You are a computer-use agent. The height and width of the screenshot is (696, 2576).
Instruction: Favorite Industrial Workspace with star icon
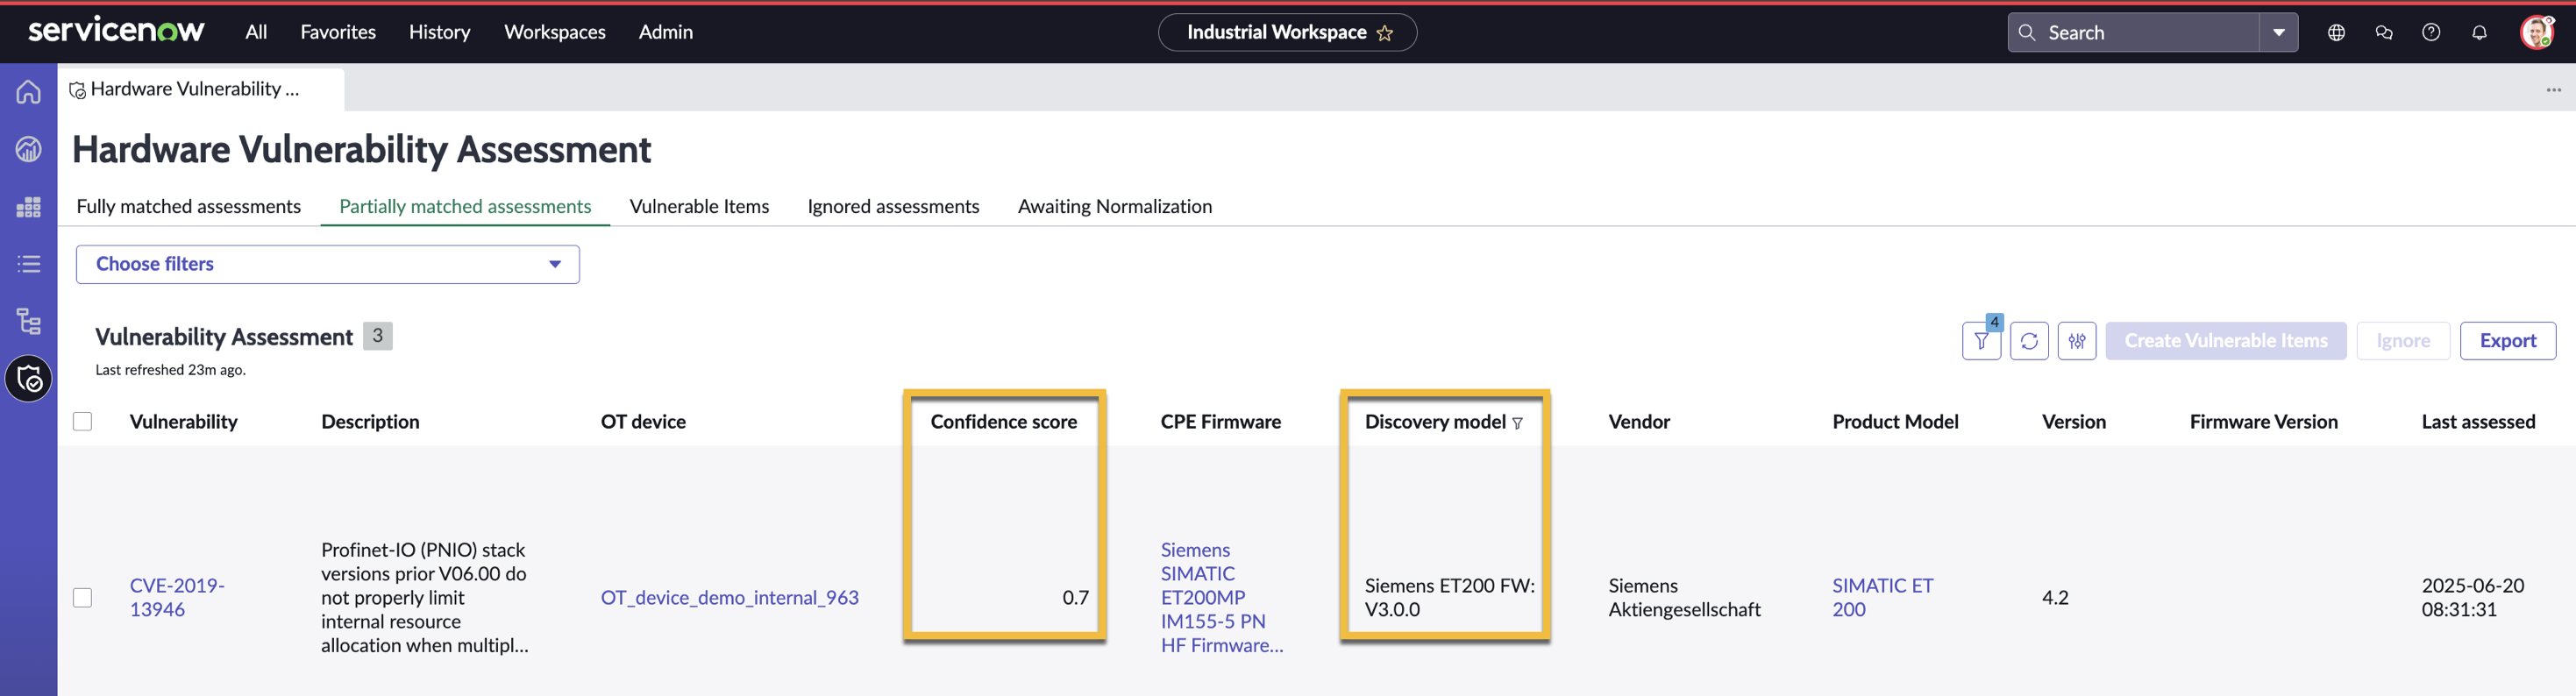click(x=1385, y=33)
